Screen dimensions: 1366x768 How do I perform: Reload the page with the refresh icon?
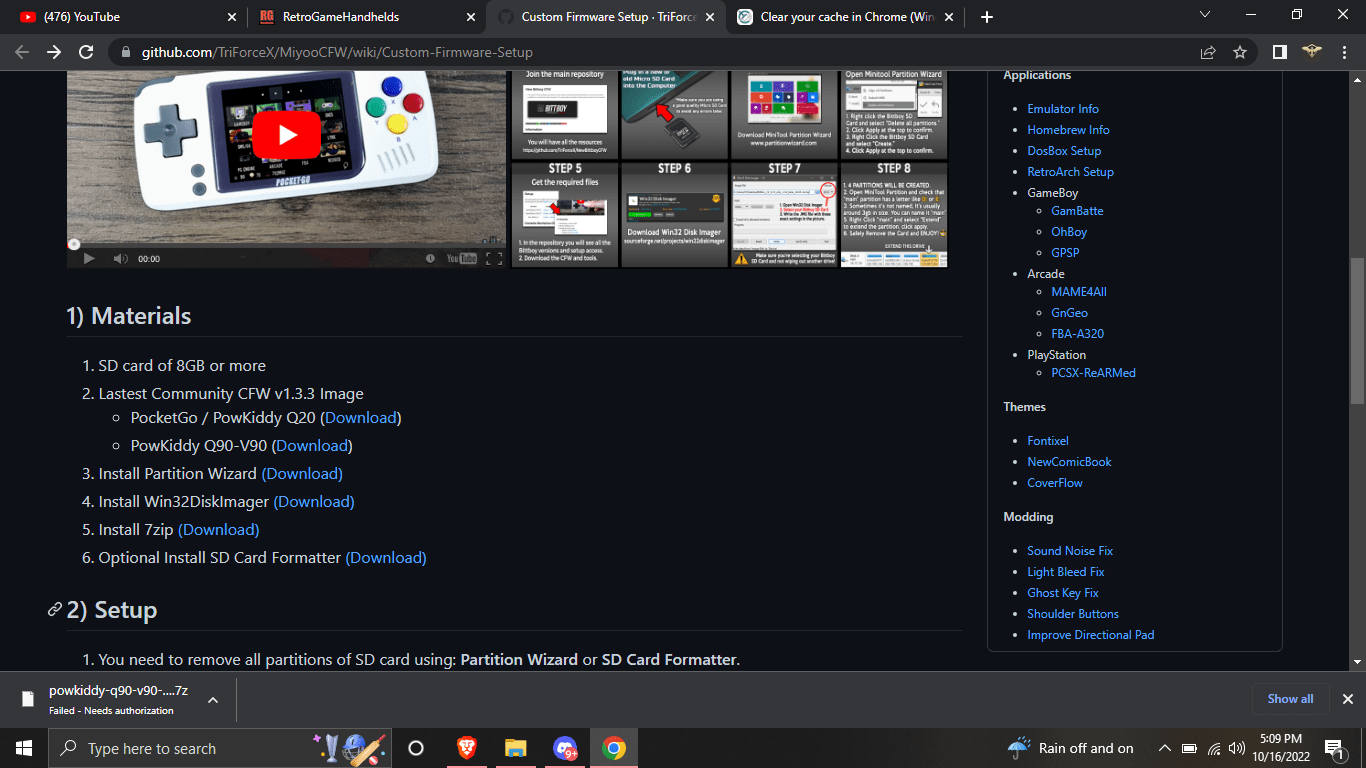click(x=86, y=52)
